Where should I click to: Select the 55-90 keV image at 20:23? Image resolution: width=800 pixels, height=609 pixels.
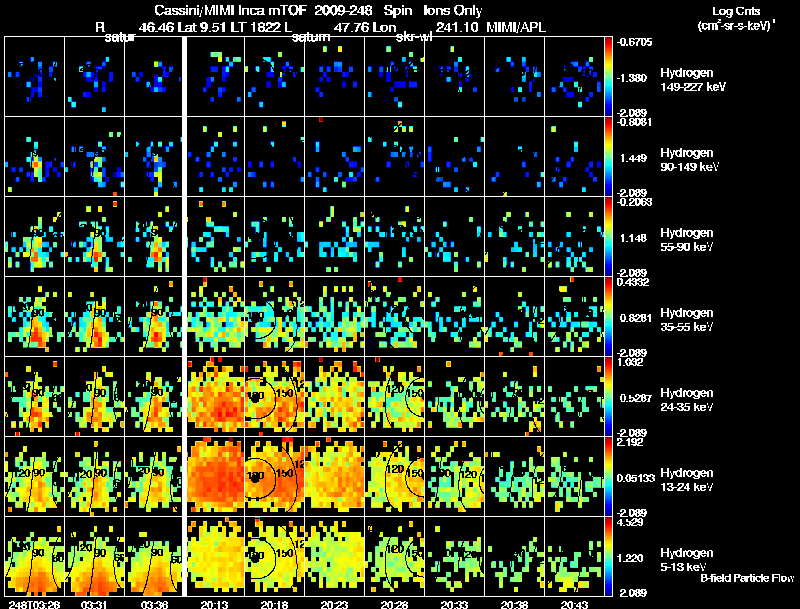tap(335, 236)
